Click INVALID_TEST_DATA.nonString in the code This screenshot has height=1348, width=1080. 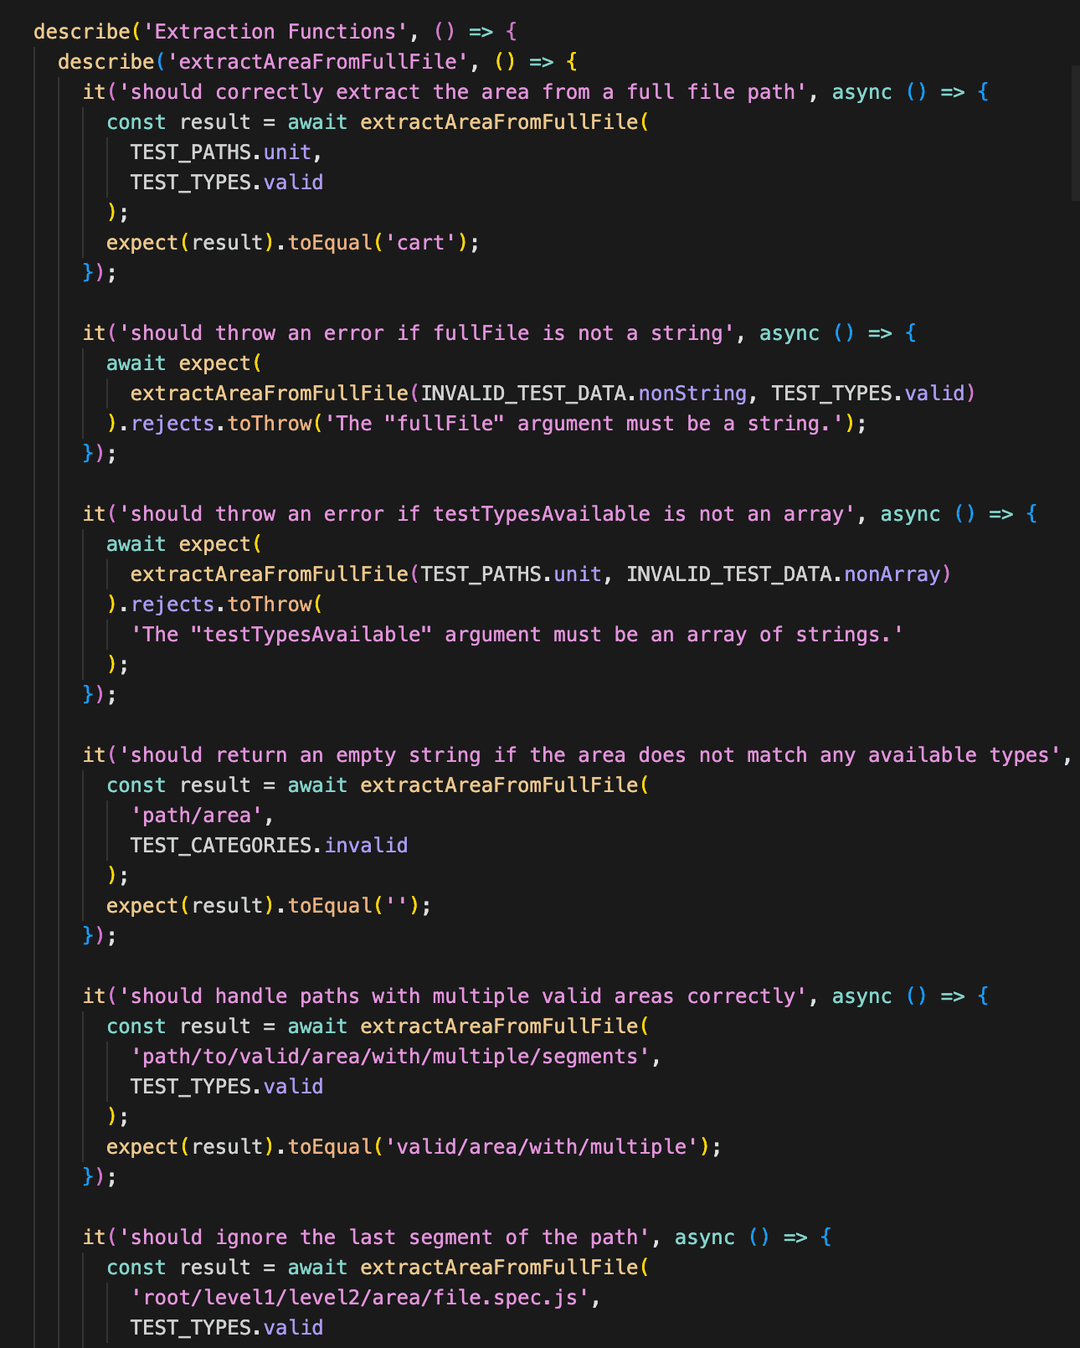(584, 393)
